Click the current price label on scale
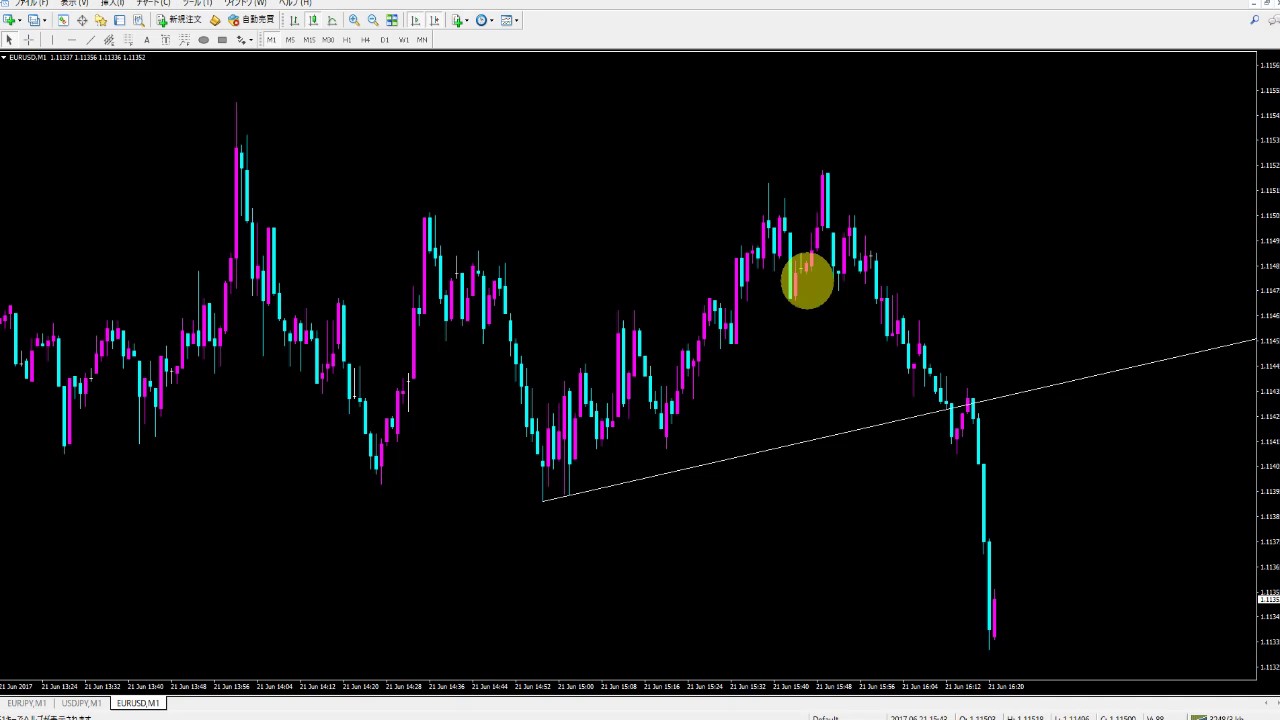Image resolution: width=1280 pixels, height=720 pixels. click(x=1268, y=599)
